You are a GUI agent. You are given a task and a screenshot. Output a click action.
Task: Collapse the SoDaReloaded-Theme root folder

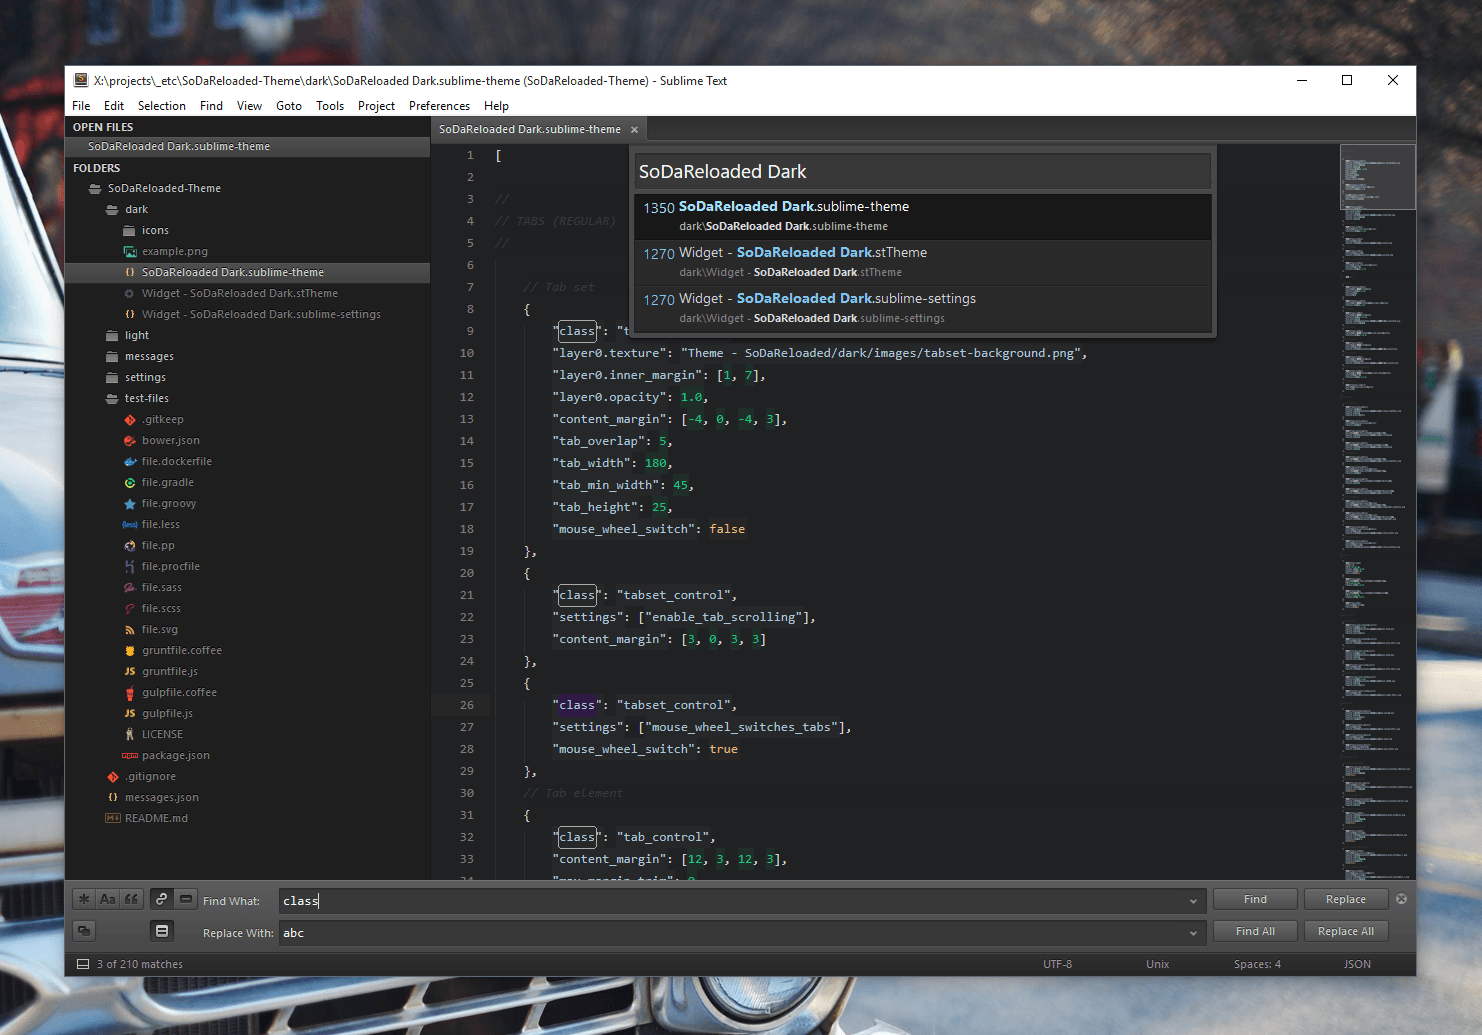pyautogui.click(x=95, y=189)
